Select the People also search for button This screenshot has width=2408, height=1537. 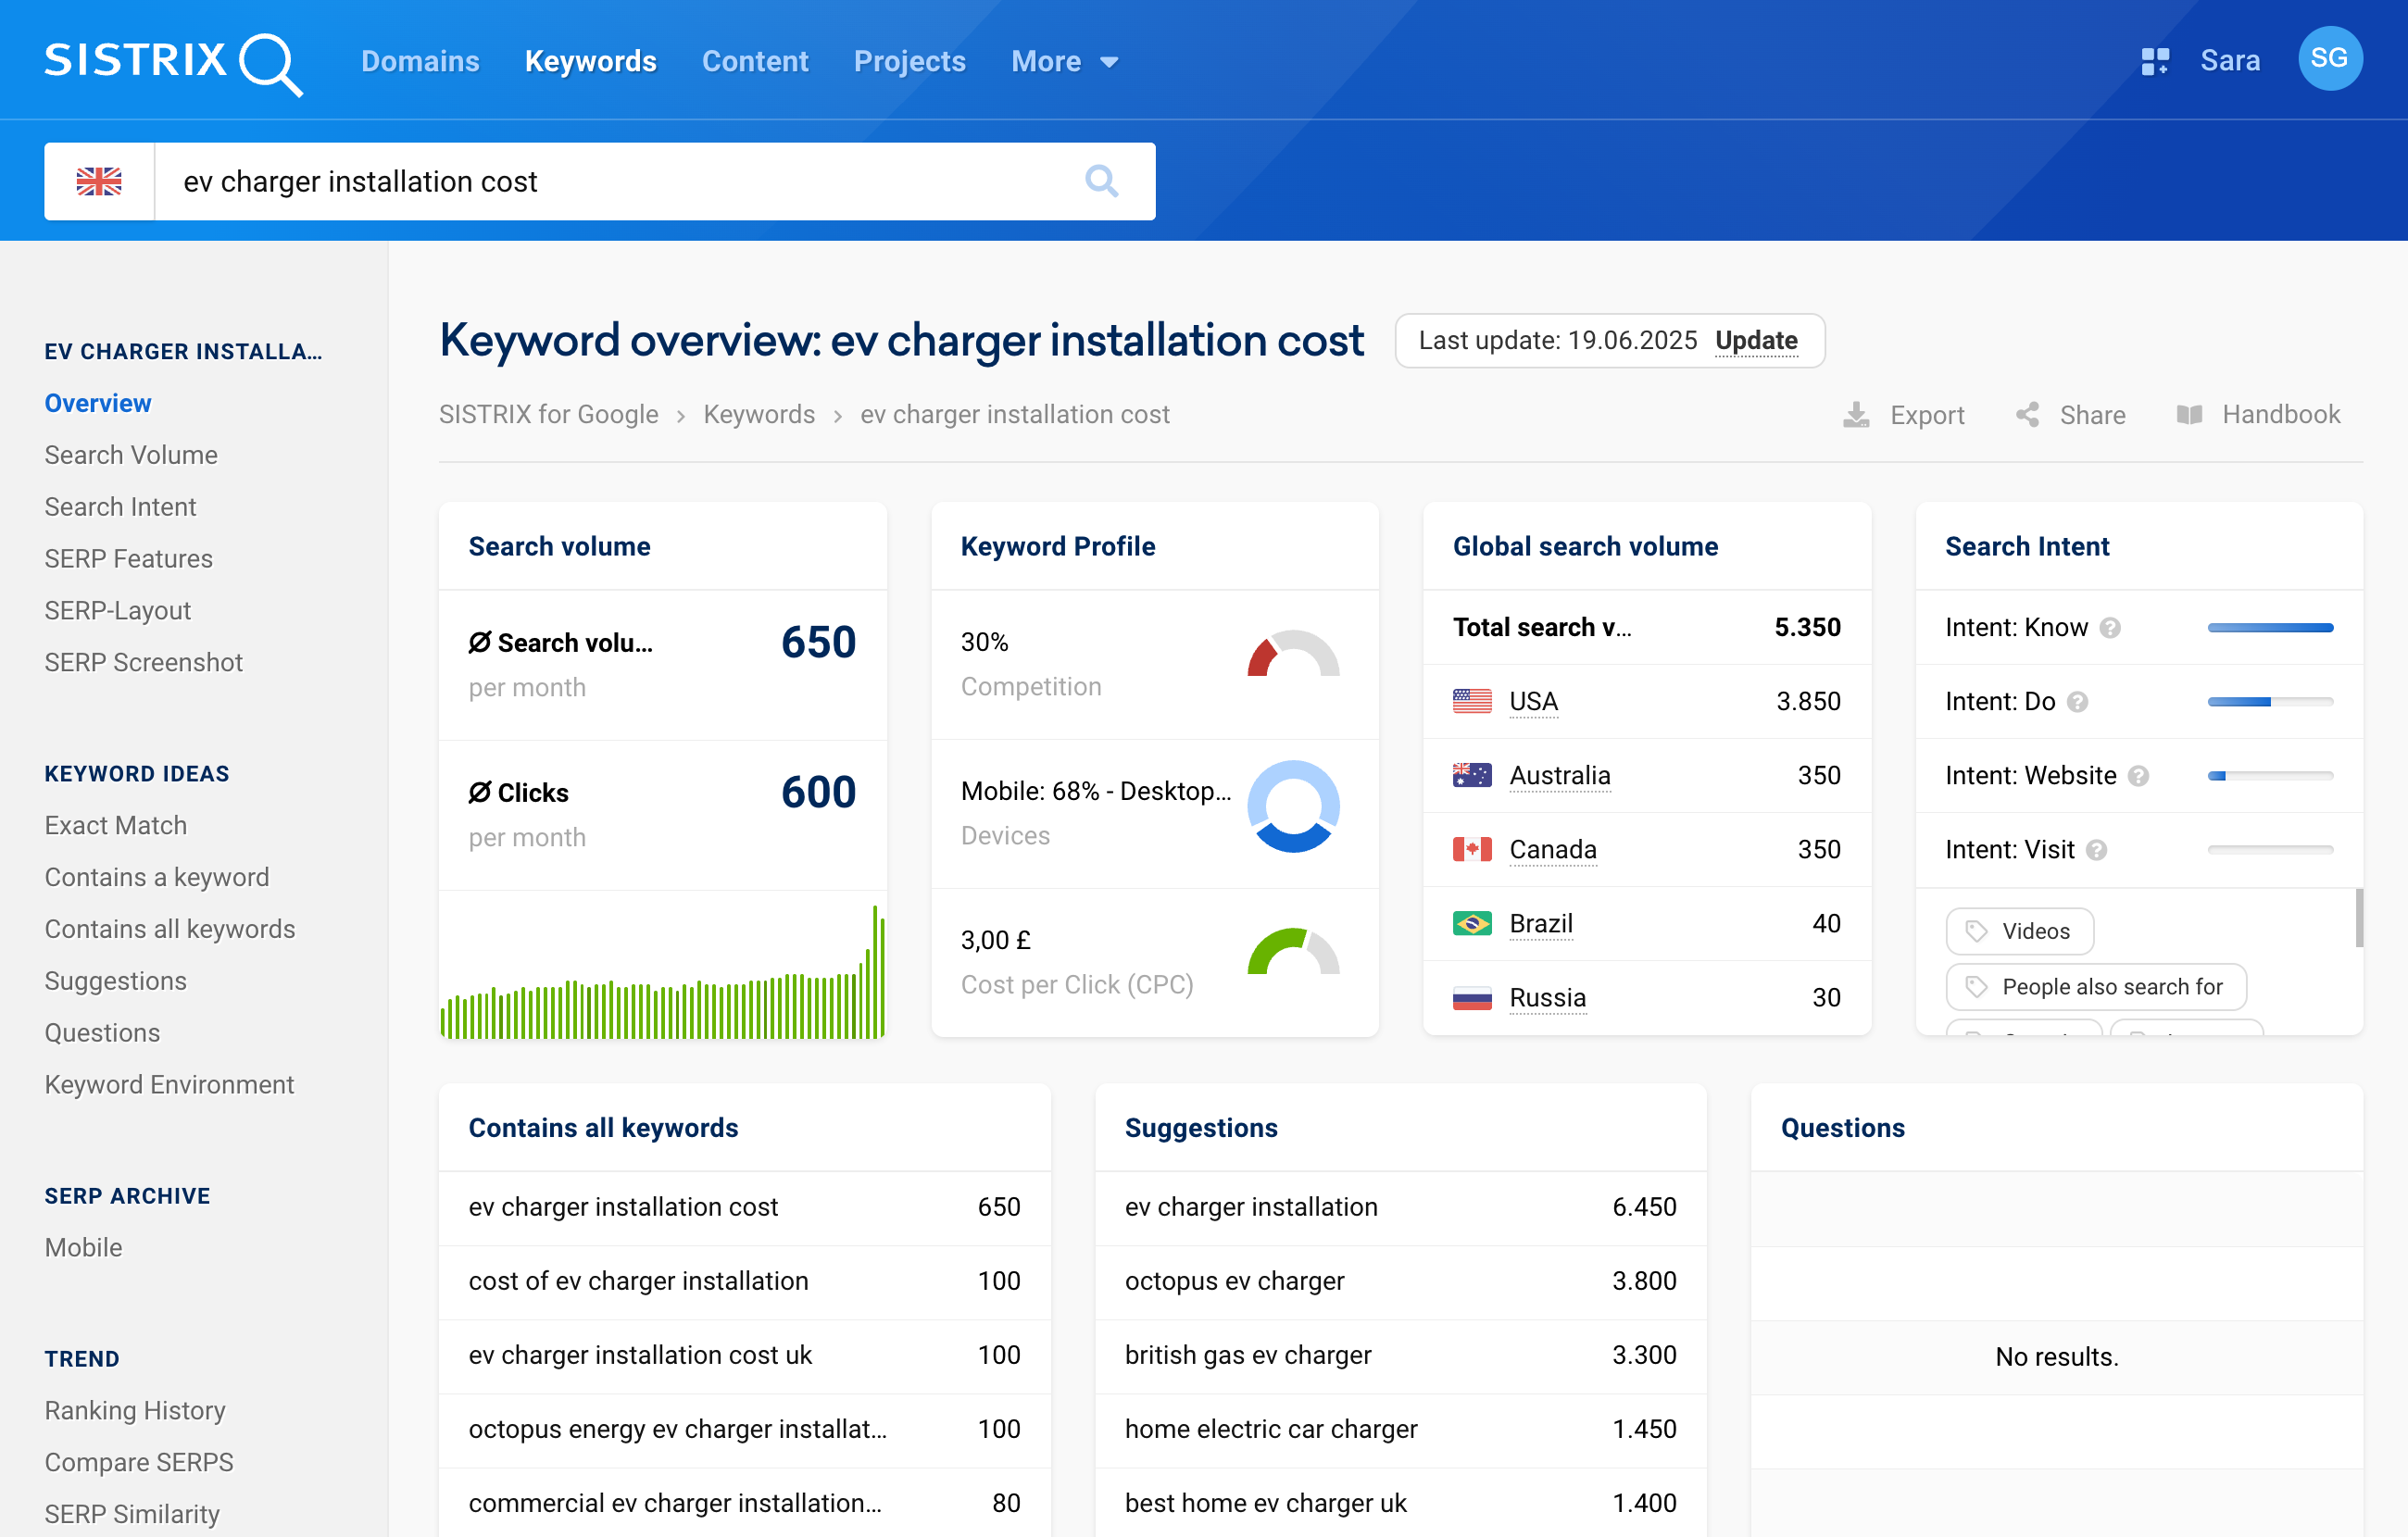pyautogui.click(x=2096, y=987)
